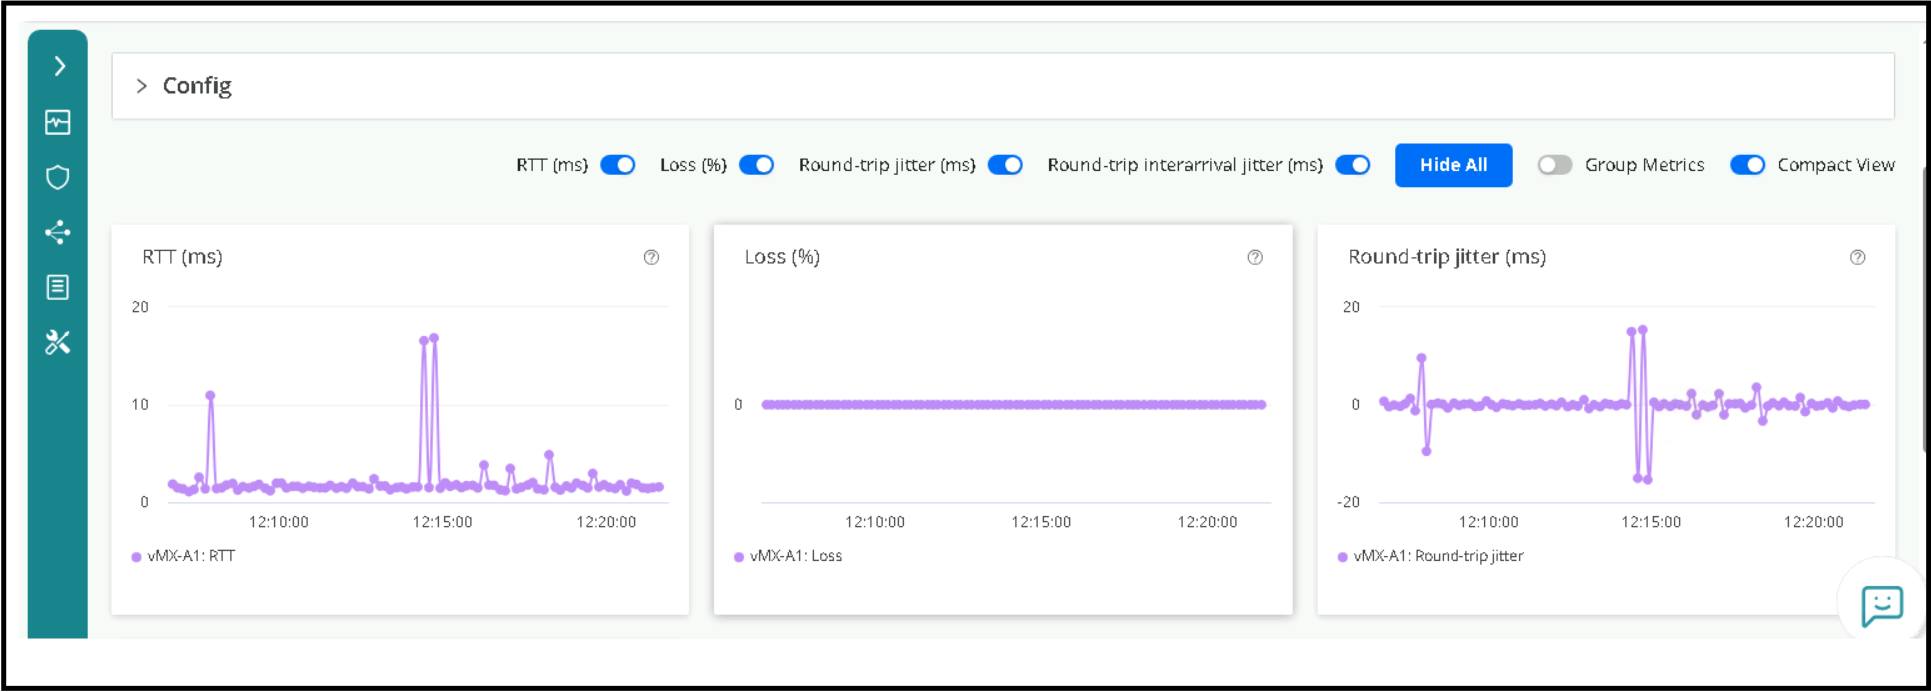Toggle the Loss (%) switch
1931x692 pixels.
(x=757, y=165)
